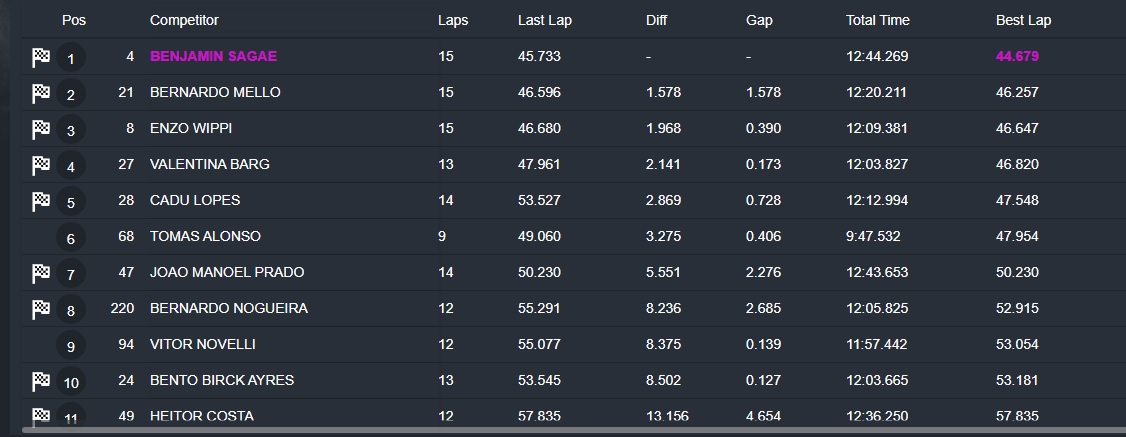
Task: Click the checkered flag for Bernardo Mello
Action: 41,93
